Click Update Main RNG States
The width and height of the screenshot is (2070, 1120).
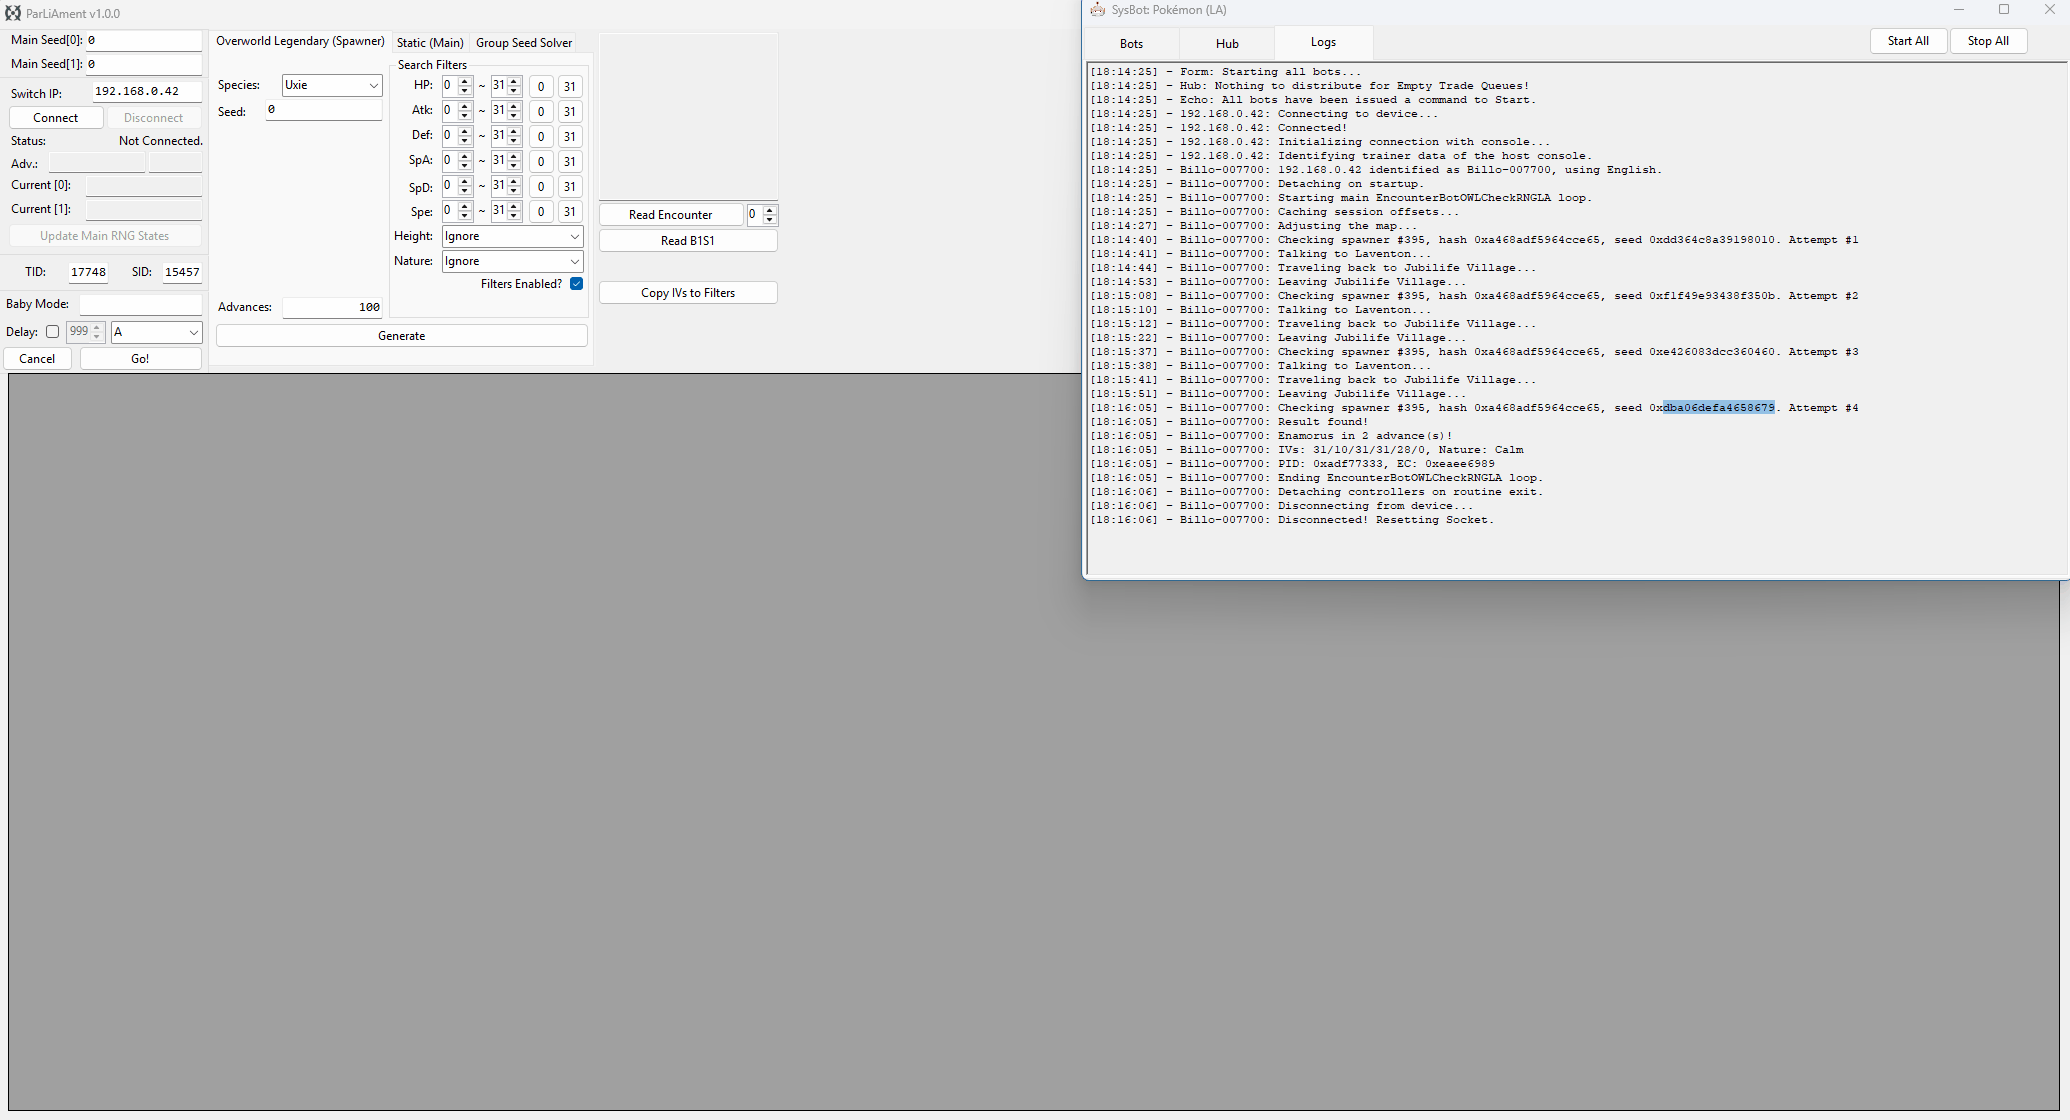coord(105,235)
